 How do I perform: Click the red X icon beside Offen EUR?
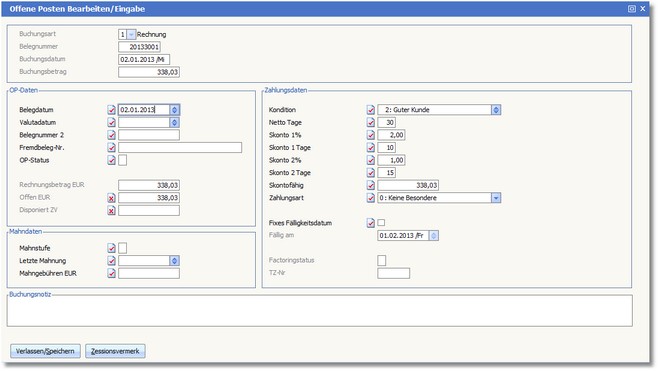coord(111,198)
